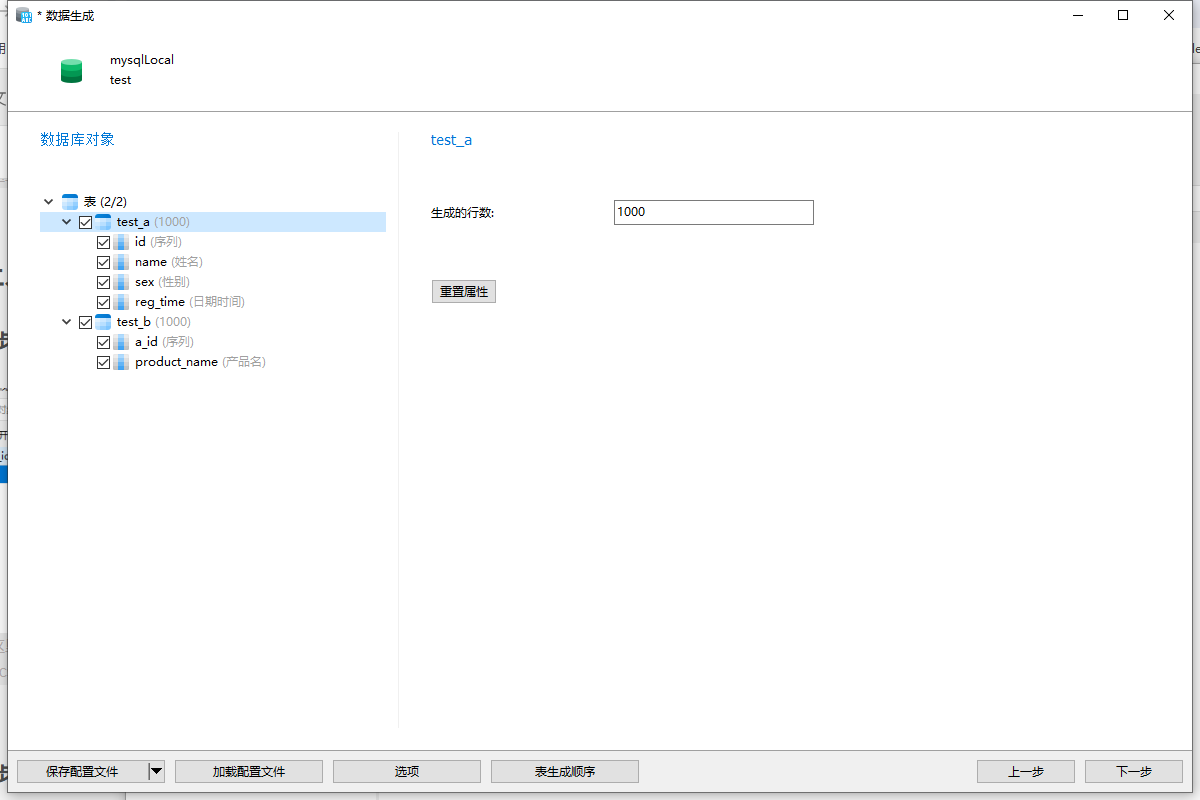Click the column icon beside reg_time
Screen dimensions: 1200x800
[121, 302]
